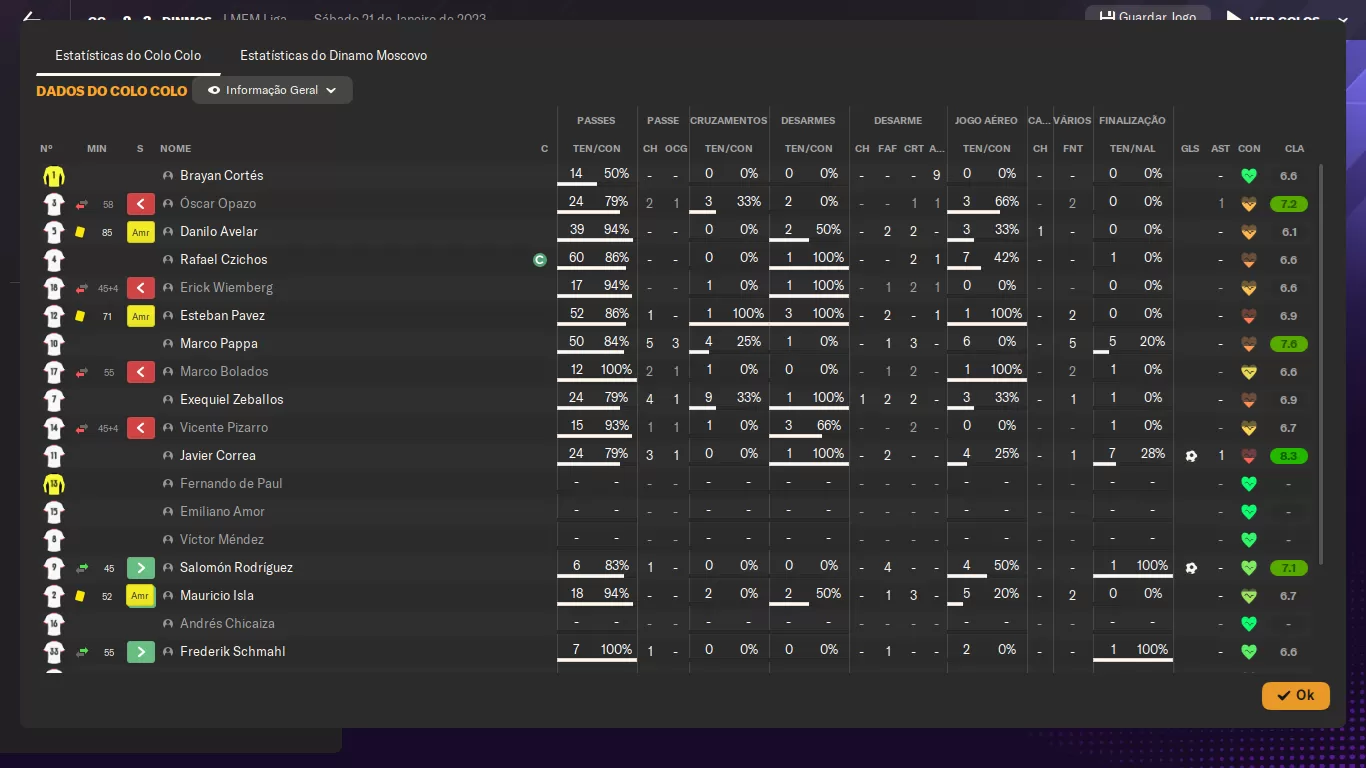Click Óscar Opazo red substituted-off badge

140,204
